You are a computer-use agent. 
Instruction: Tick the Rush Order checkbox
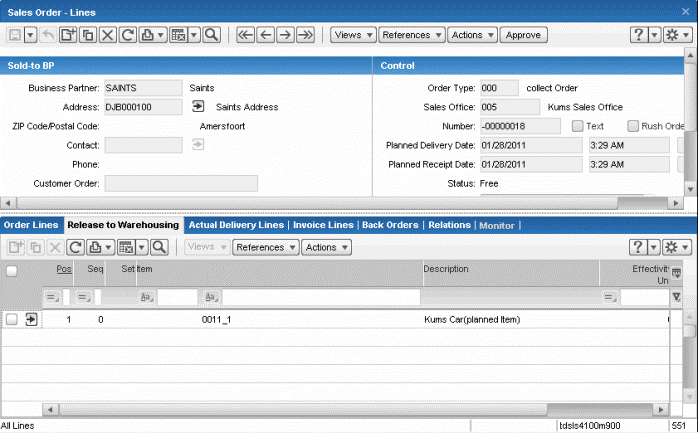[633, 126]
